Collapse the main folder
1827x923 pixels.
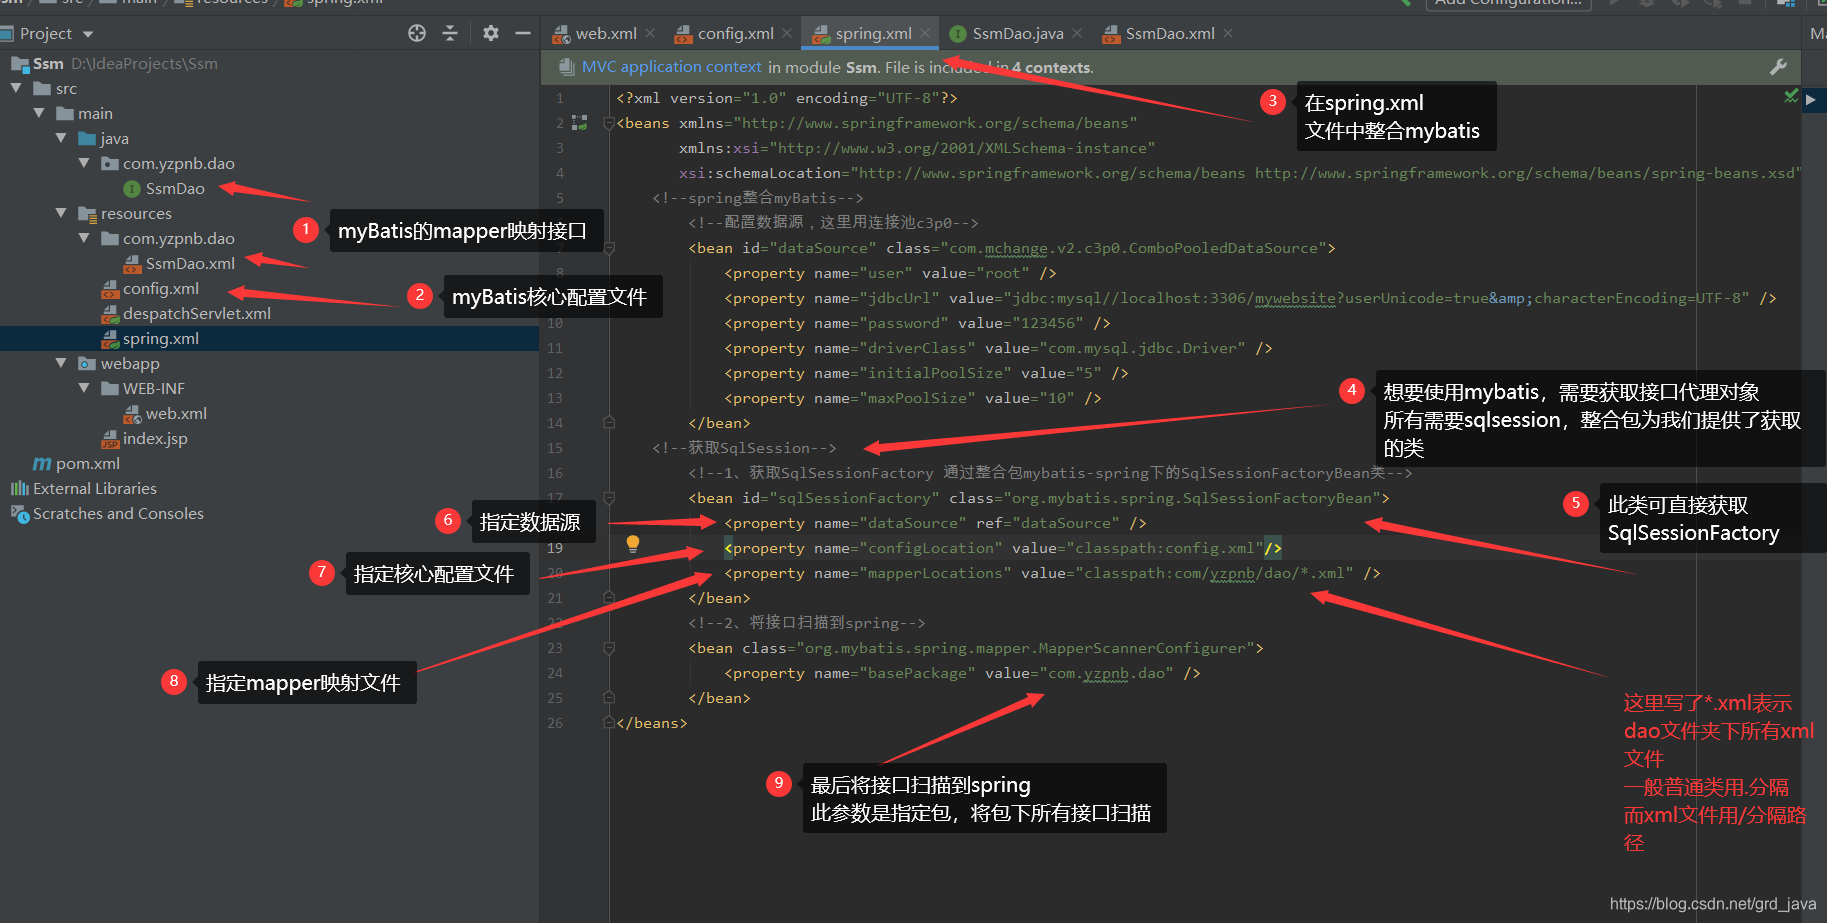39,113
